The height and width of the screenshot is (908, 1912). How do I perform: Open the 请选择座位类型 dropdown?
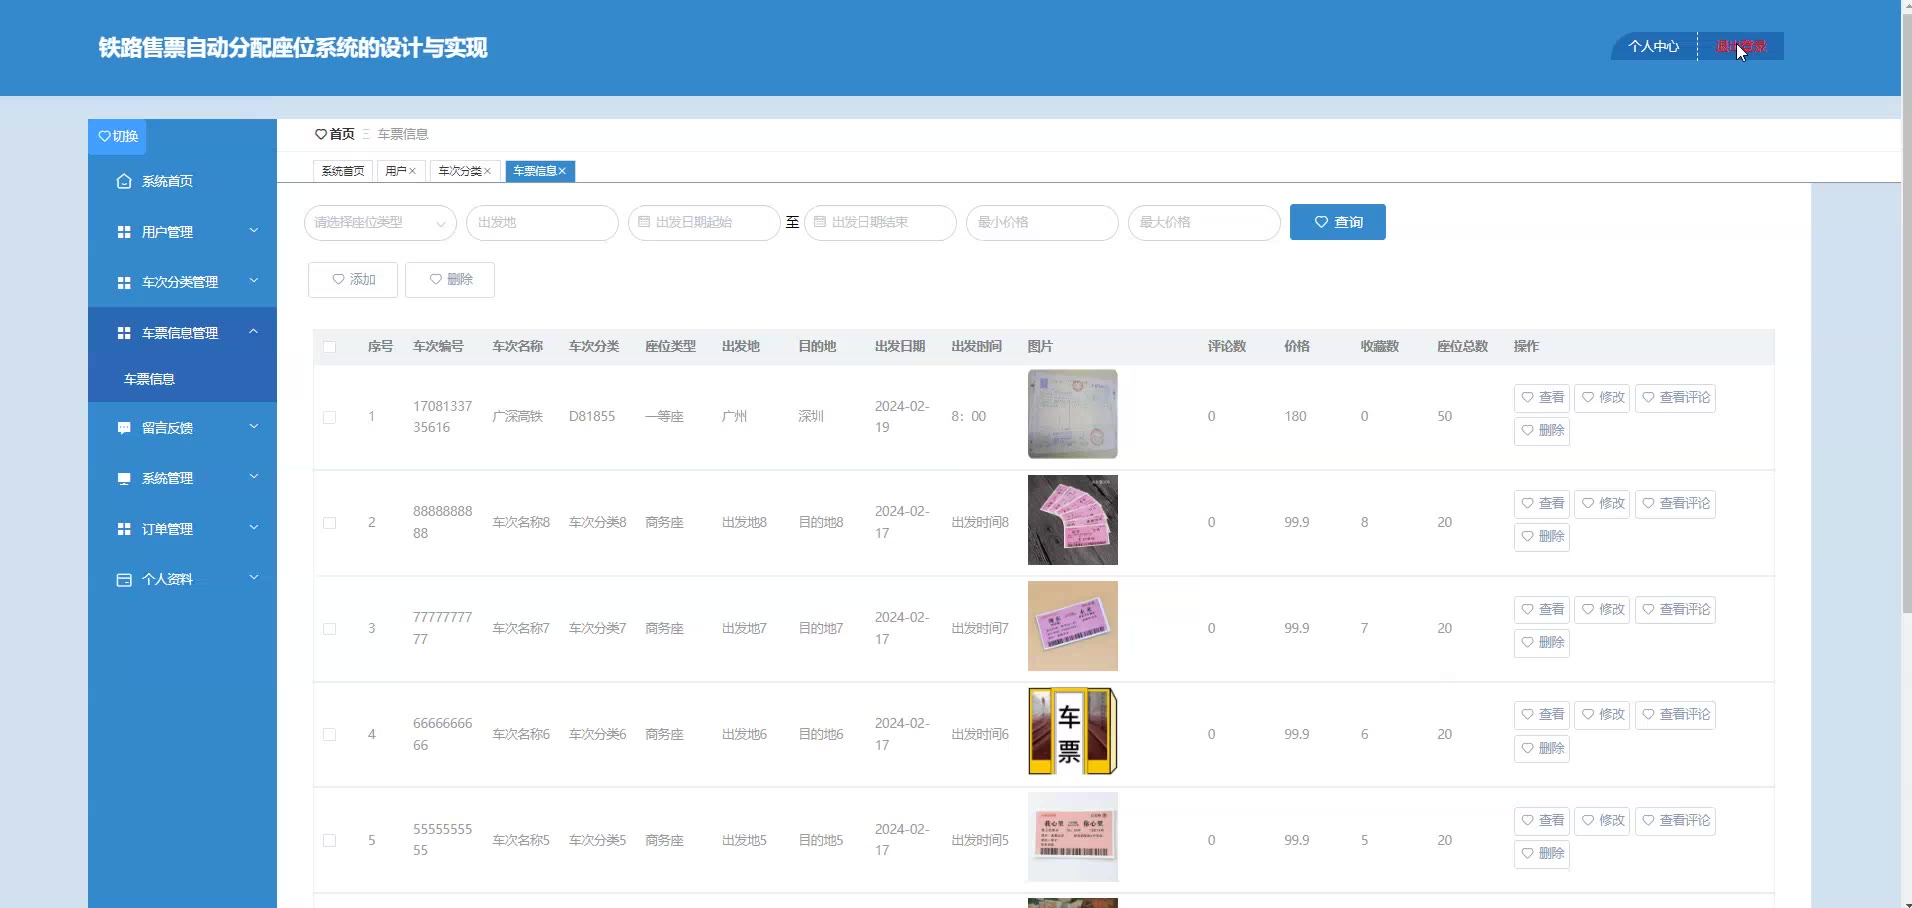click(x=380, y=222)
